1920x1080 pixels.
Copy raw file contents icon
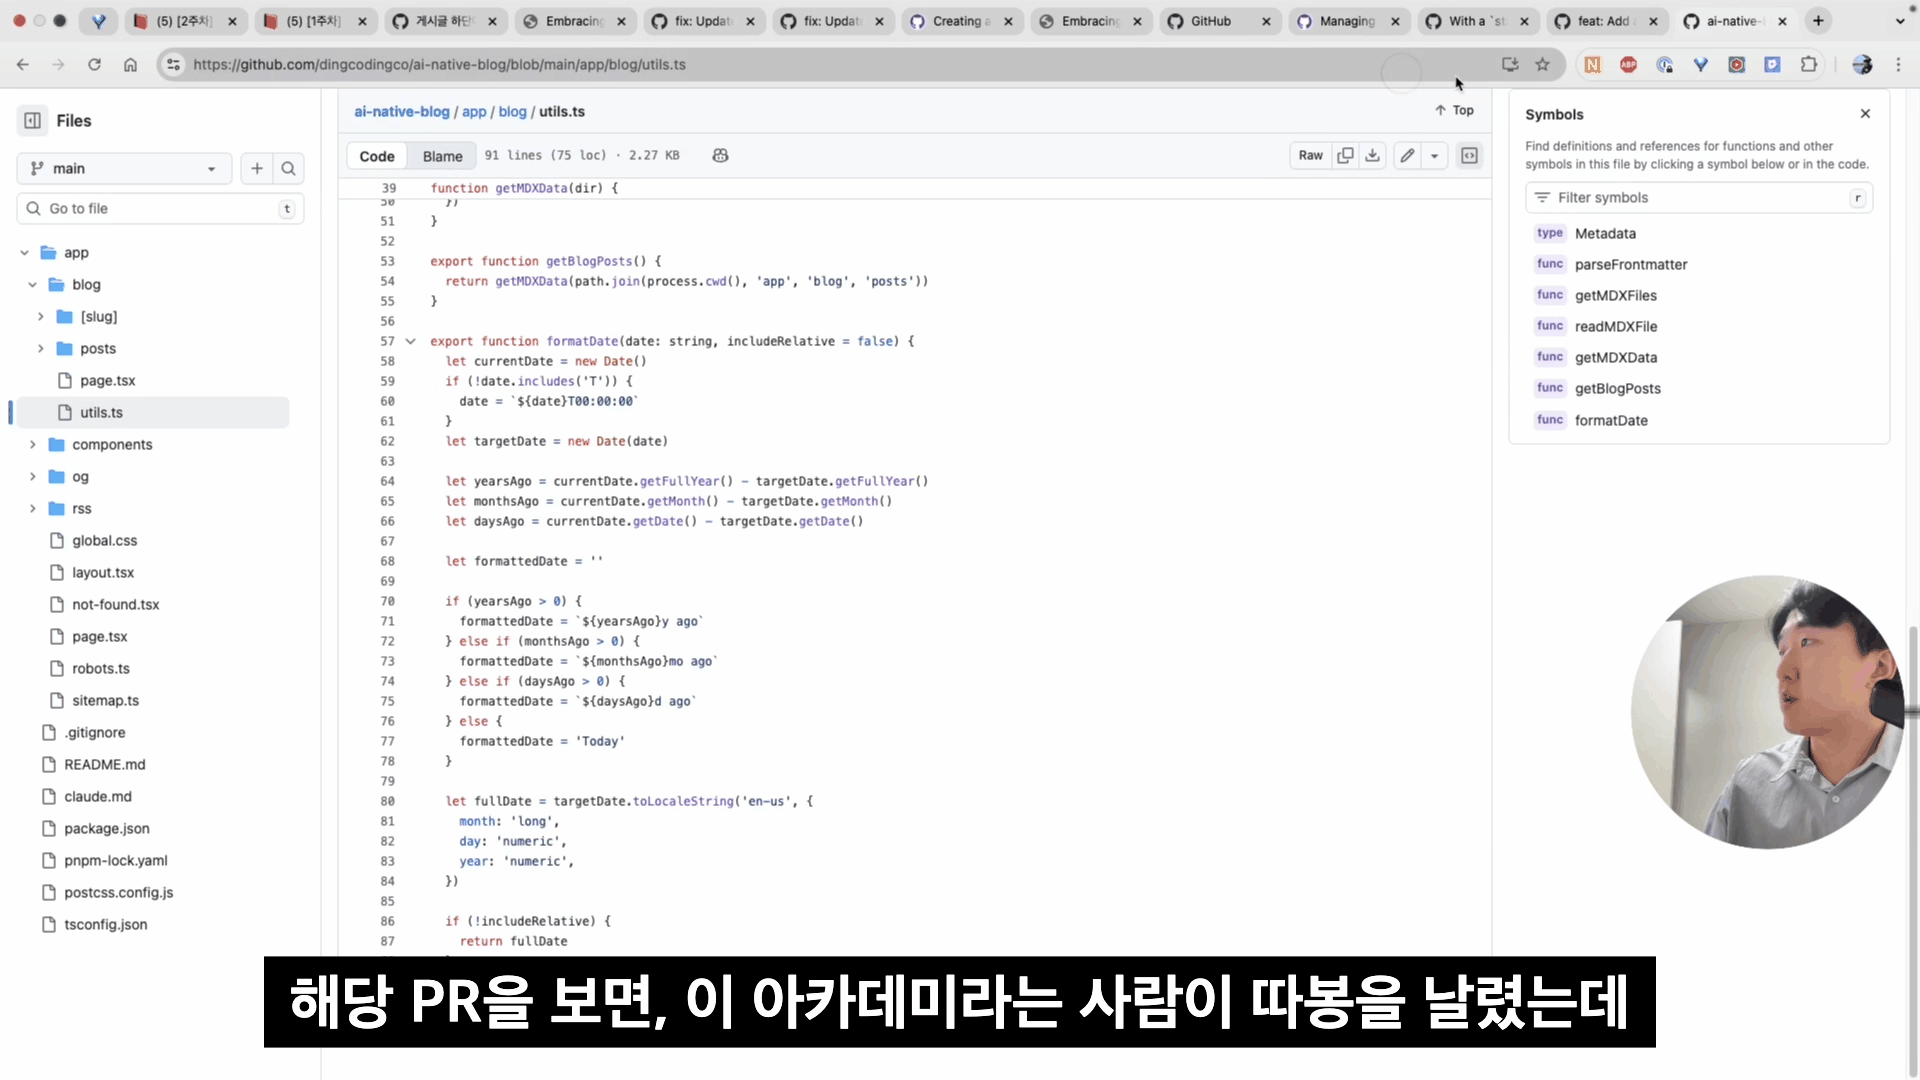[1345, 155]
